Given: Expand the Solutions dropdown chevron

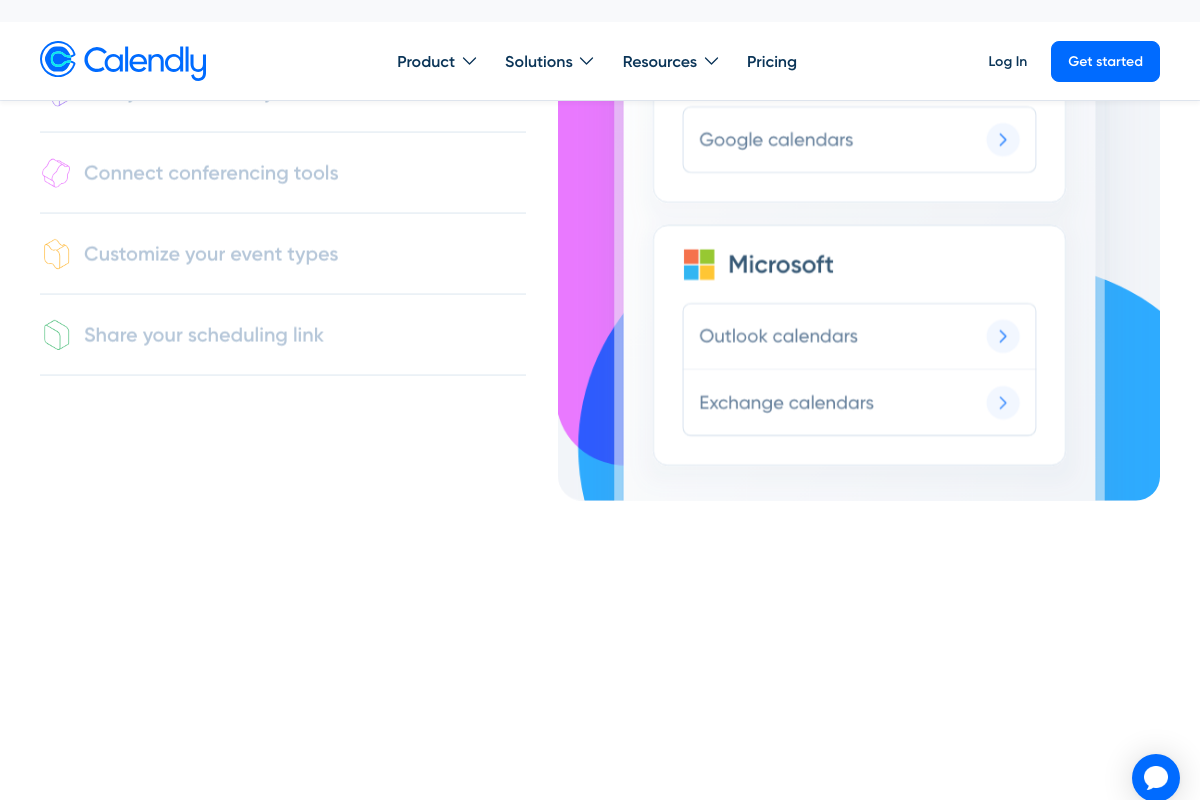Looking at the screenshot, I should point(587,62).
